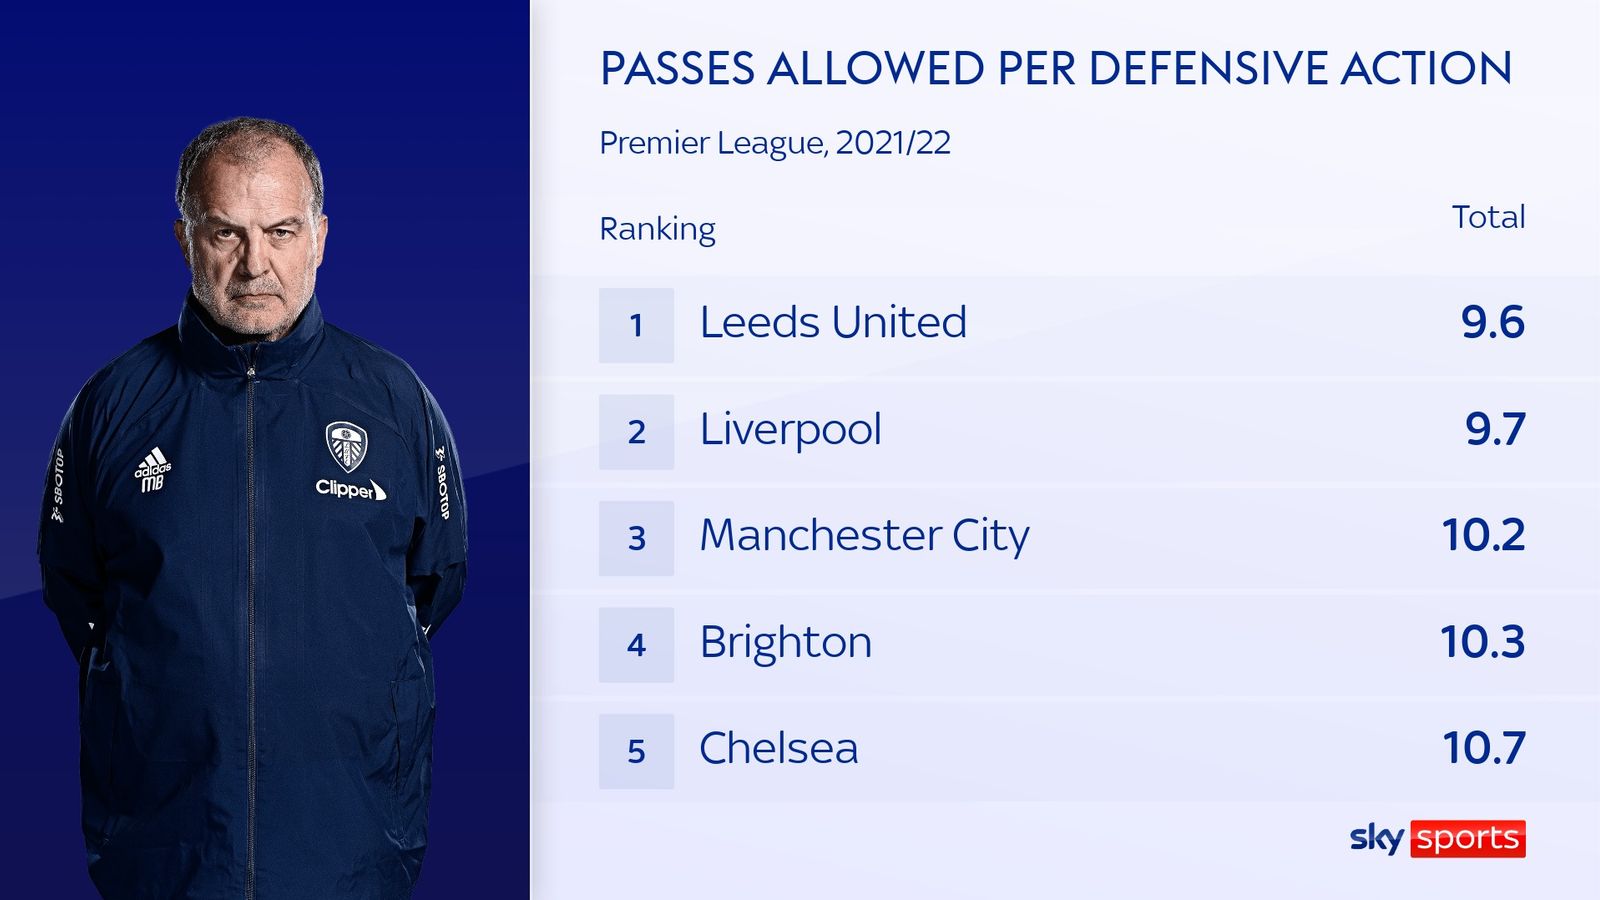
Task: Click Leeds United's 9.6 total value
Action: tap(1492, 322)
